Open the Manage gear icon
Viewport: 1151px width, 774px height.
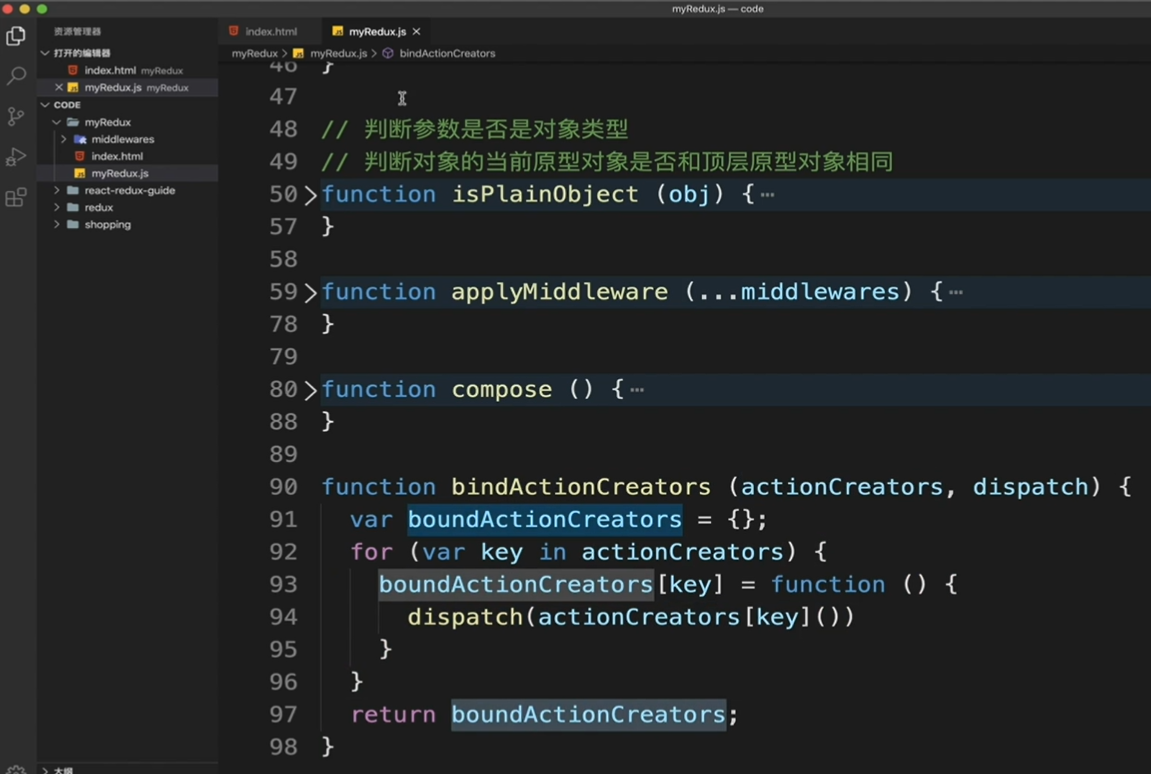[15, 769]
